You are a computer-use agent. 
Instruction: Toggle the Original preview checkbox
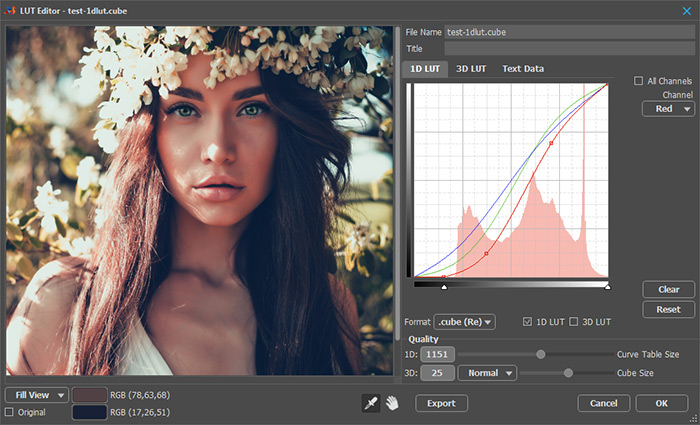9,412
